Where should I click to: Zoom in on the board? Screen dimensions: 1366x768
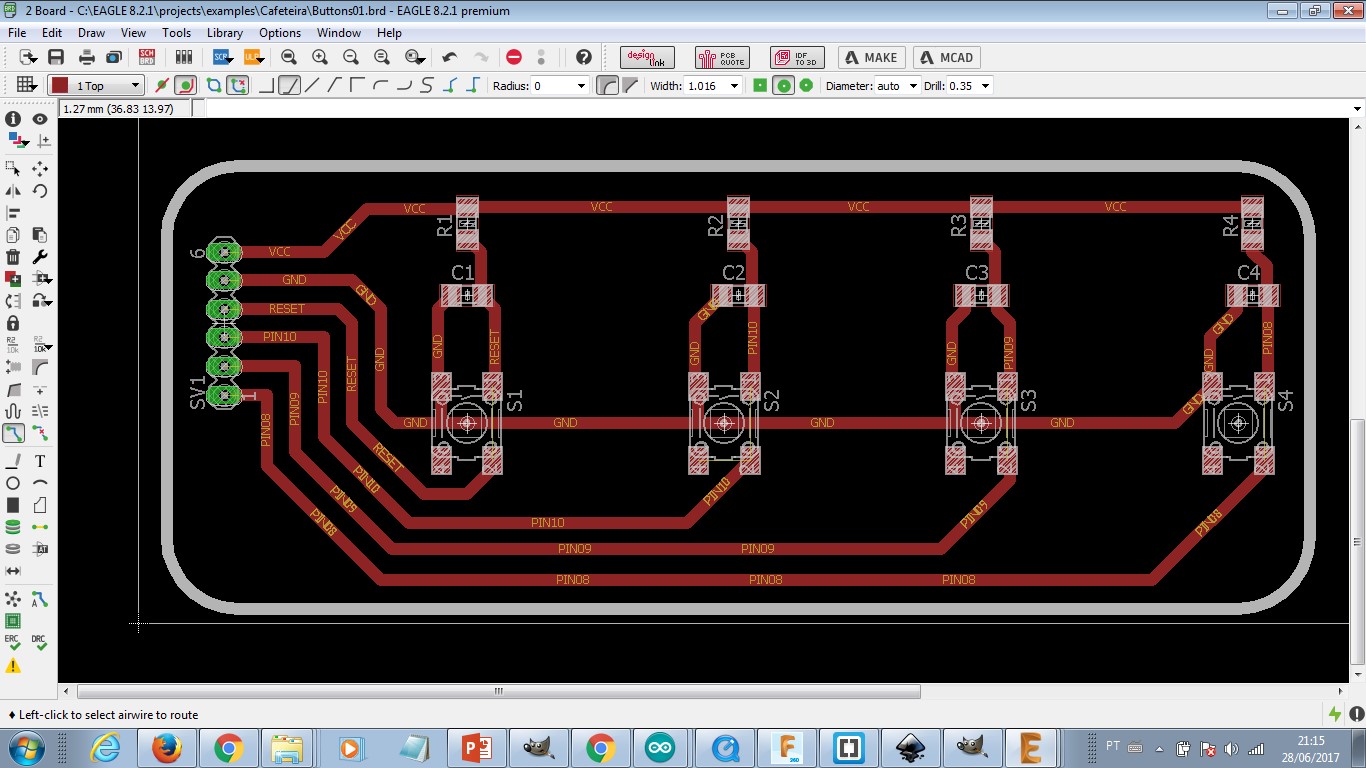point(320,58)
